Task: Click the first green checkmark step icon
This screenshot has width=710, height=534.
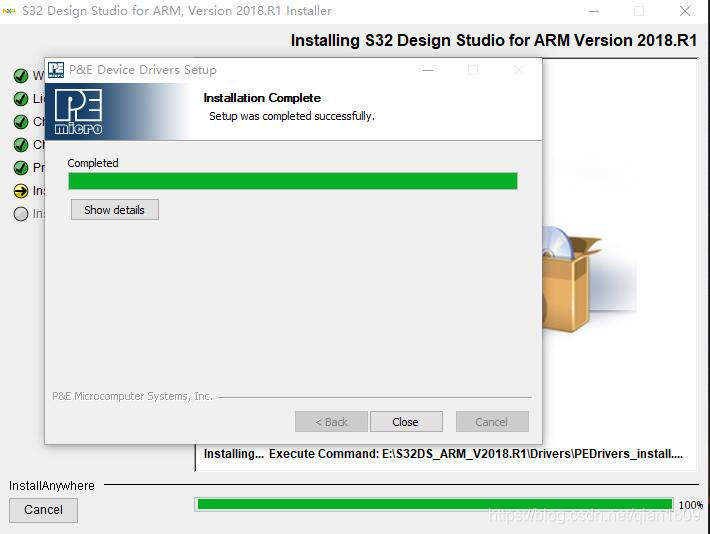Action: (x=21, y=76)
